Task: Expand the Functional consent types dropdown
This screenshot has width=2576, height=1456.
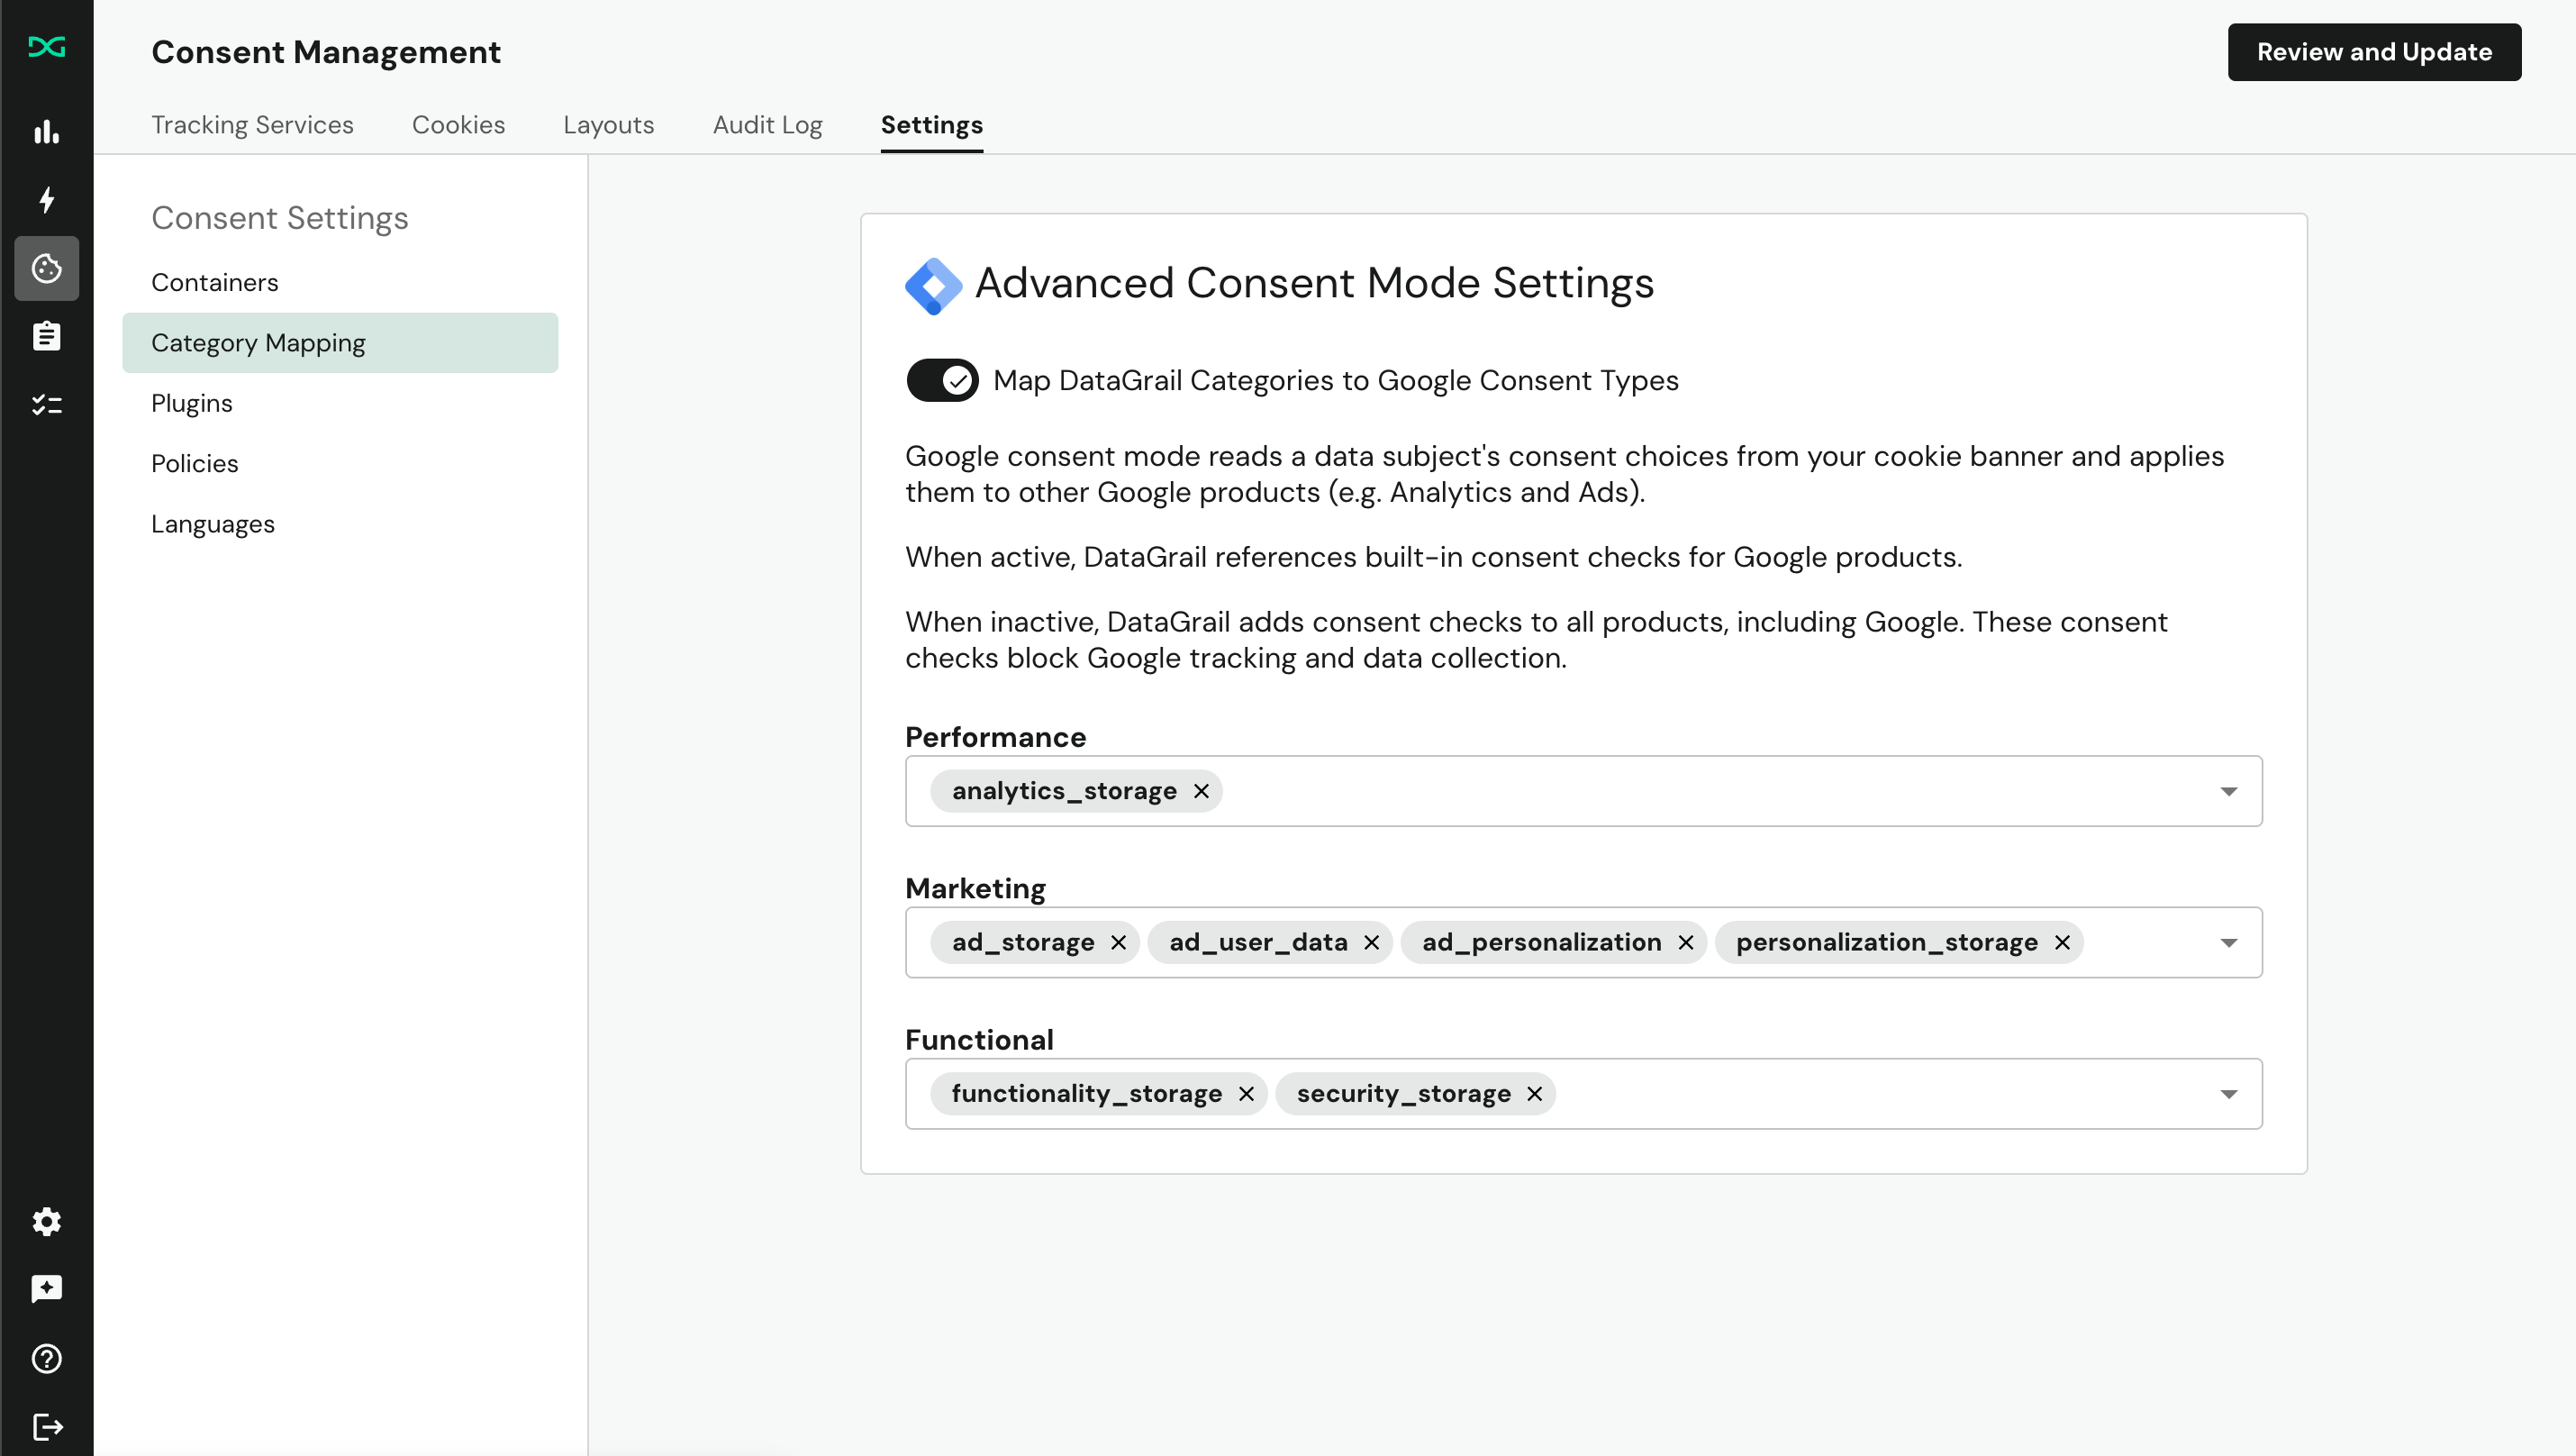Action: (2228, 1093)
